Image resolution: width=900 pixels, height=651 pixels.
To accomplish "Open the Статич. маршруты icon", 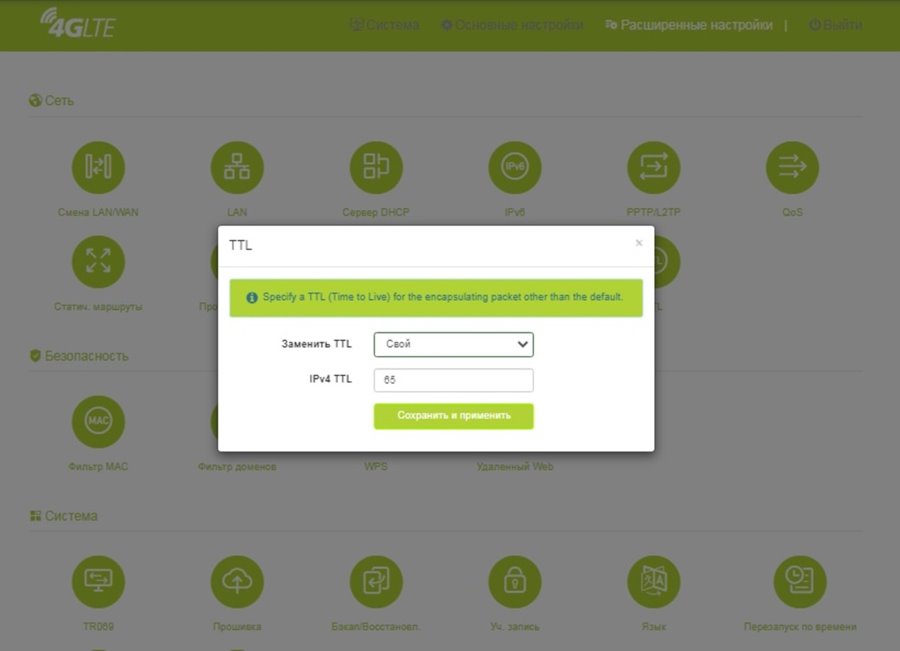I will 98,262.
